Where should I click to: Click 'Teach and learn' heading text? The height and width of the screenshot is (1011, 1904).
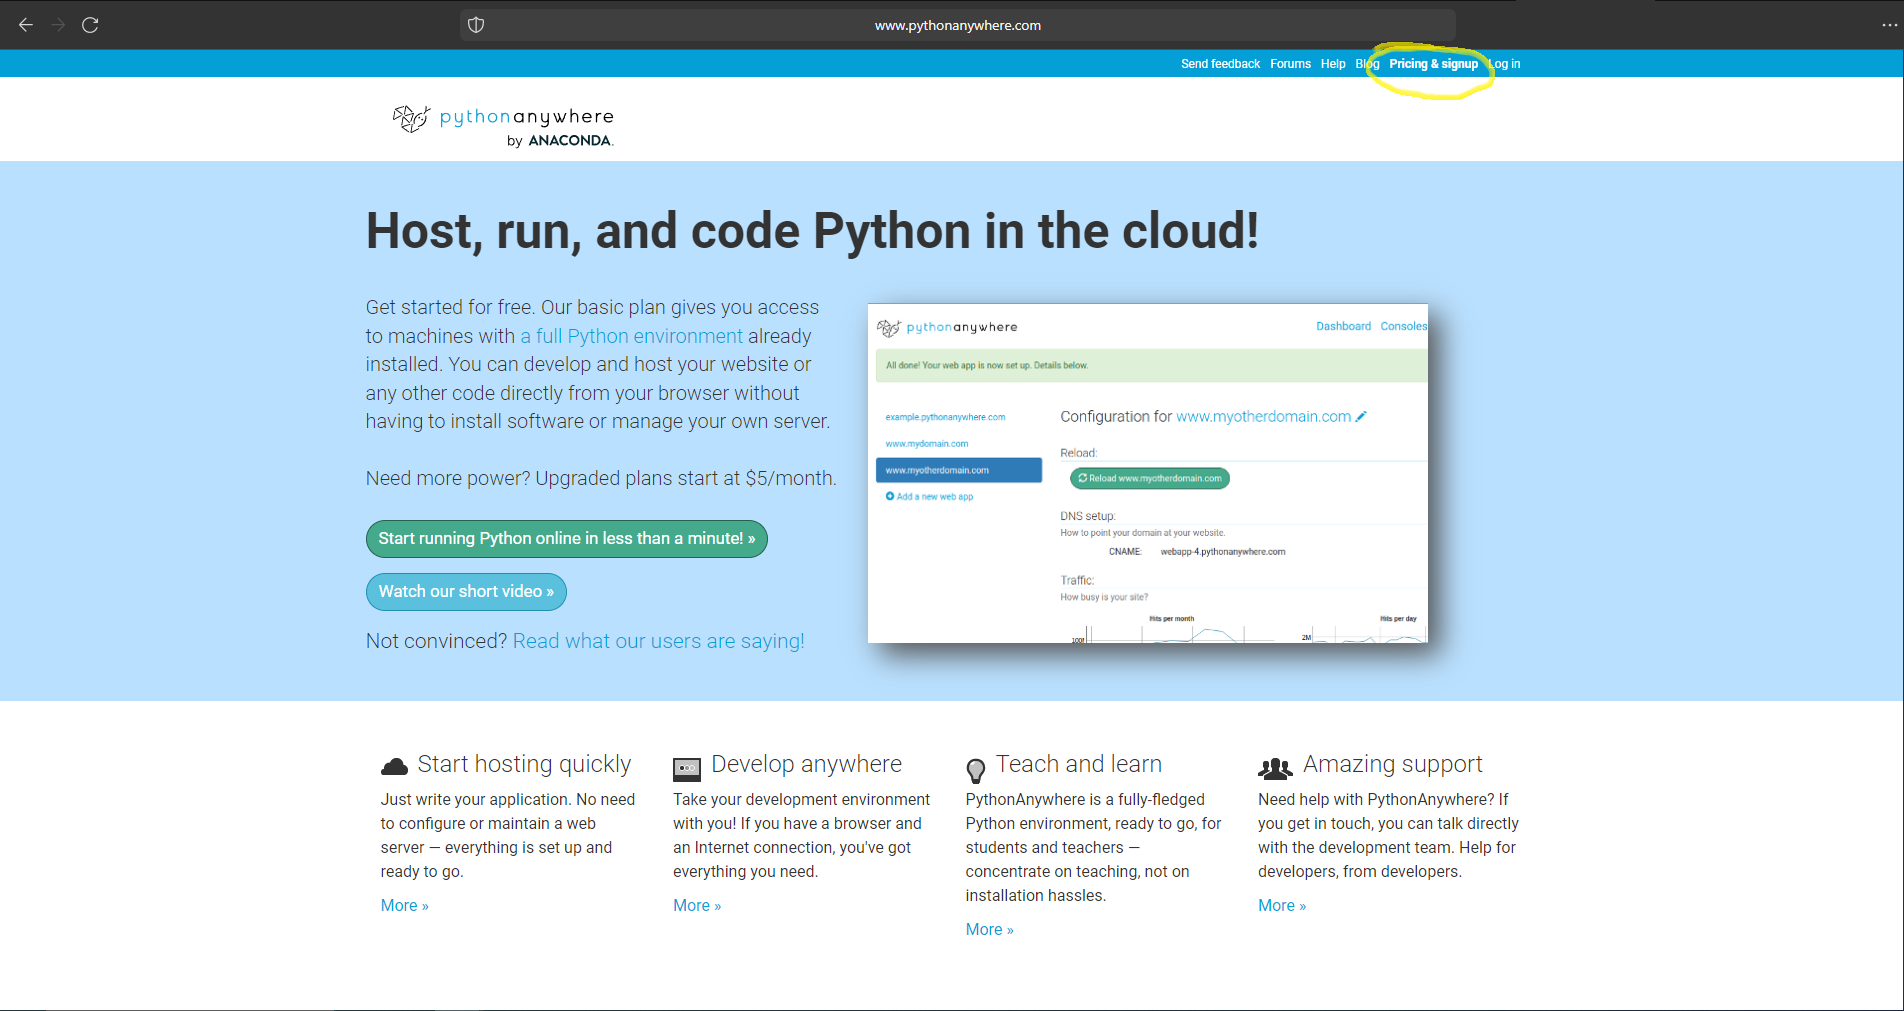(x=1079, y=764)
